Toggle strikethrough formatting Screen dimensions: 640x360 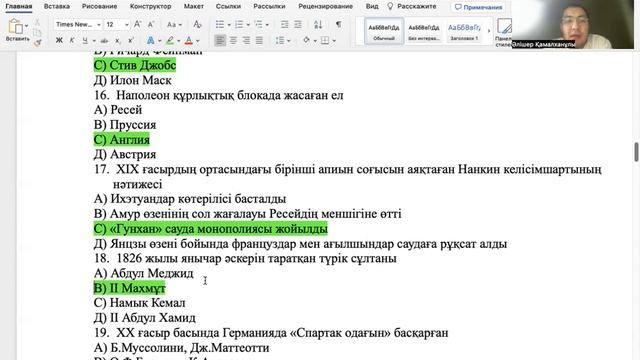coord(104,41)
